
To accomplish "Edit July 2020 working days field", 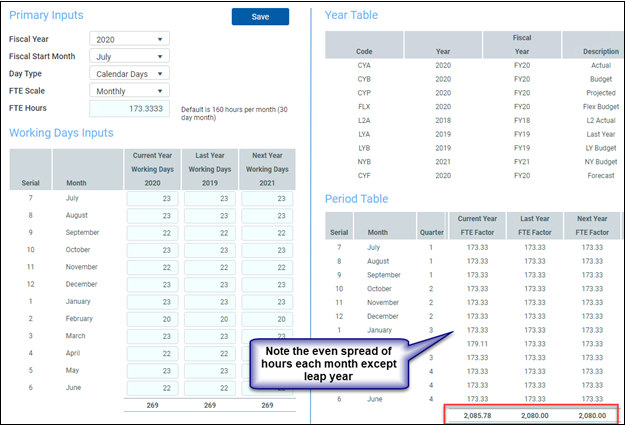I will tap(152, 200).
